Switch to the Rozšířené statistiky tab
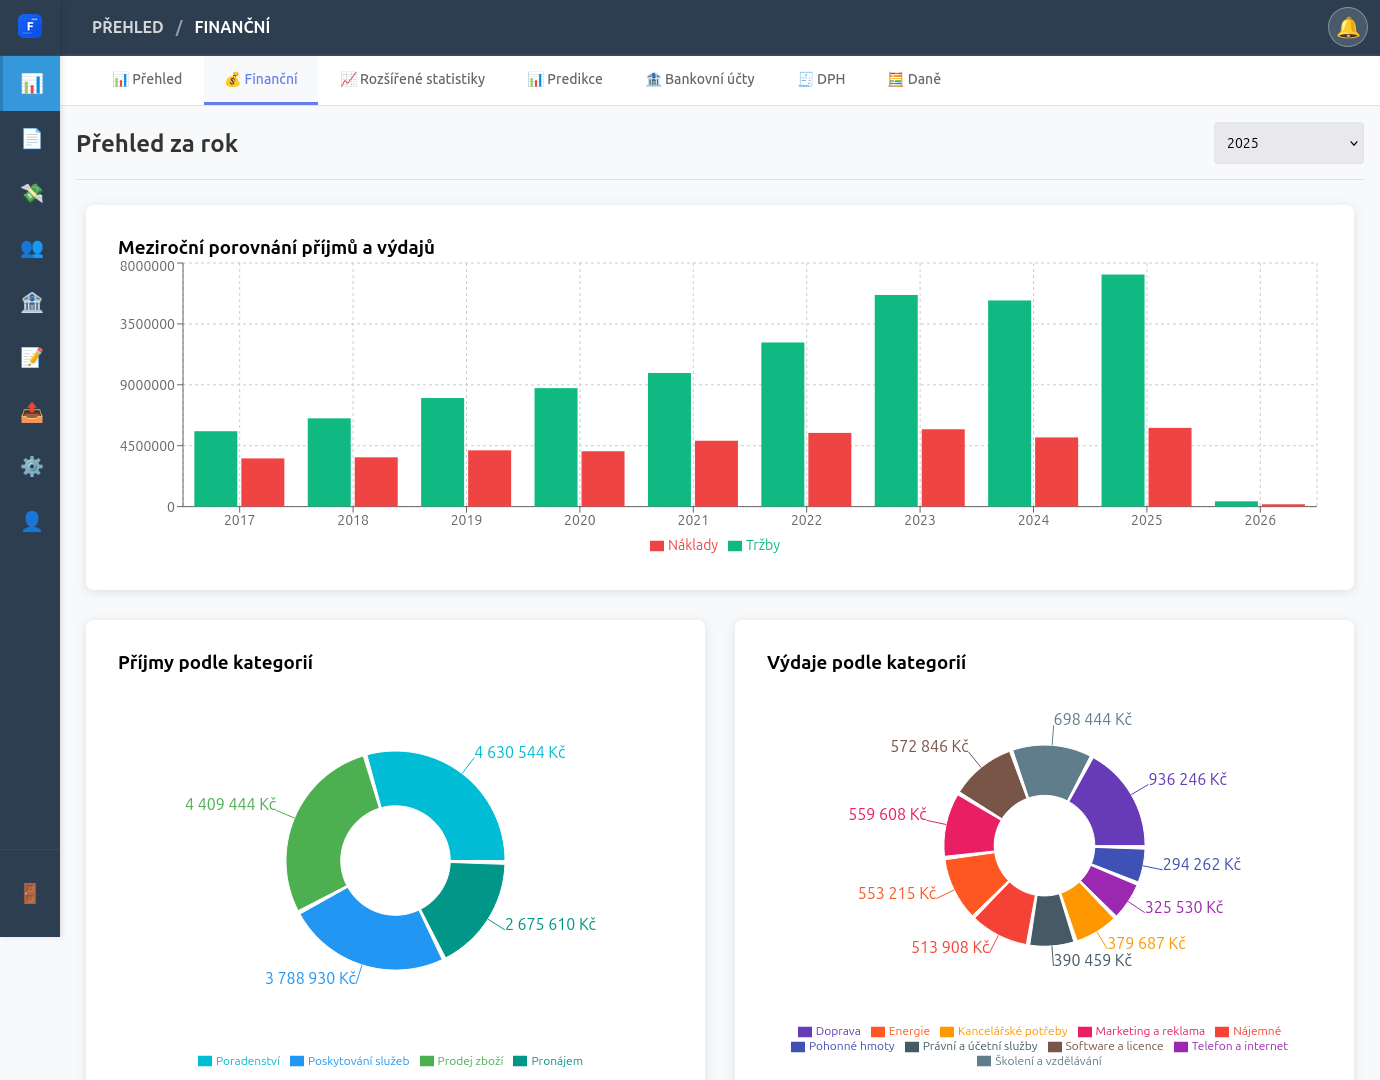This screenshot has width=1380, height=1080. point(412,80)
